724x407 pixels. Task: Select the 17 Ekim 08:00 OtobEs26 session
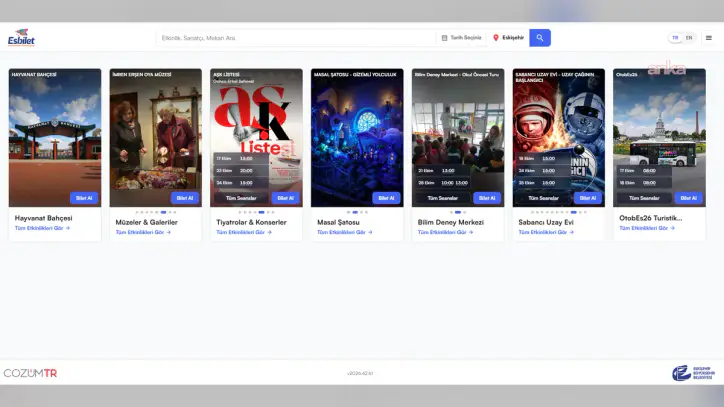click(643, 171)
